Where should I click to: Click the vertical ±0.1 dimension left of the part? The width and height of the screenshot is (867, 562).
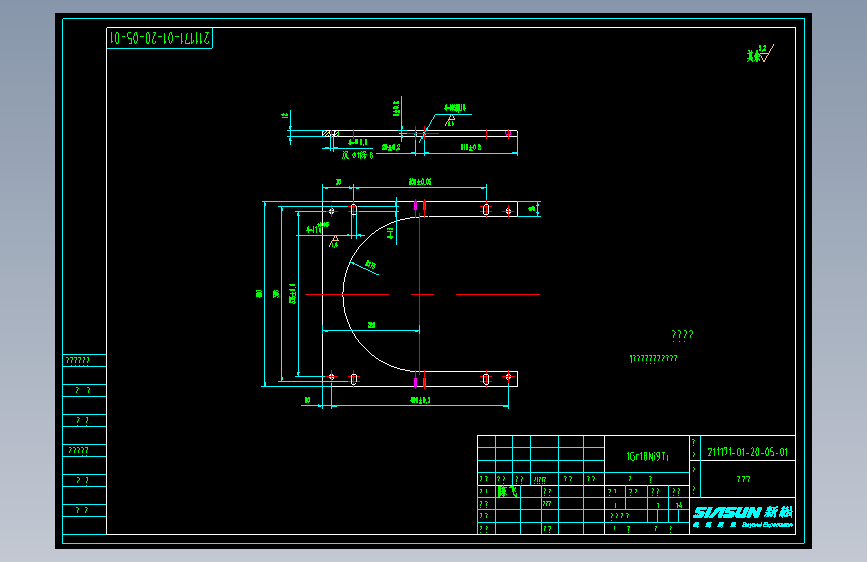pyautogui.click(x=293, y=294)
